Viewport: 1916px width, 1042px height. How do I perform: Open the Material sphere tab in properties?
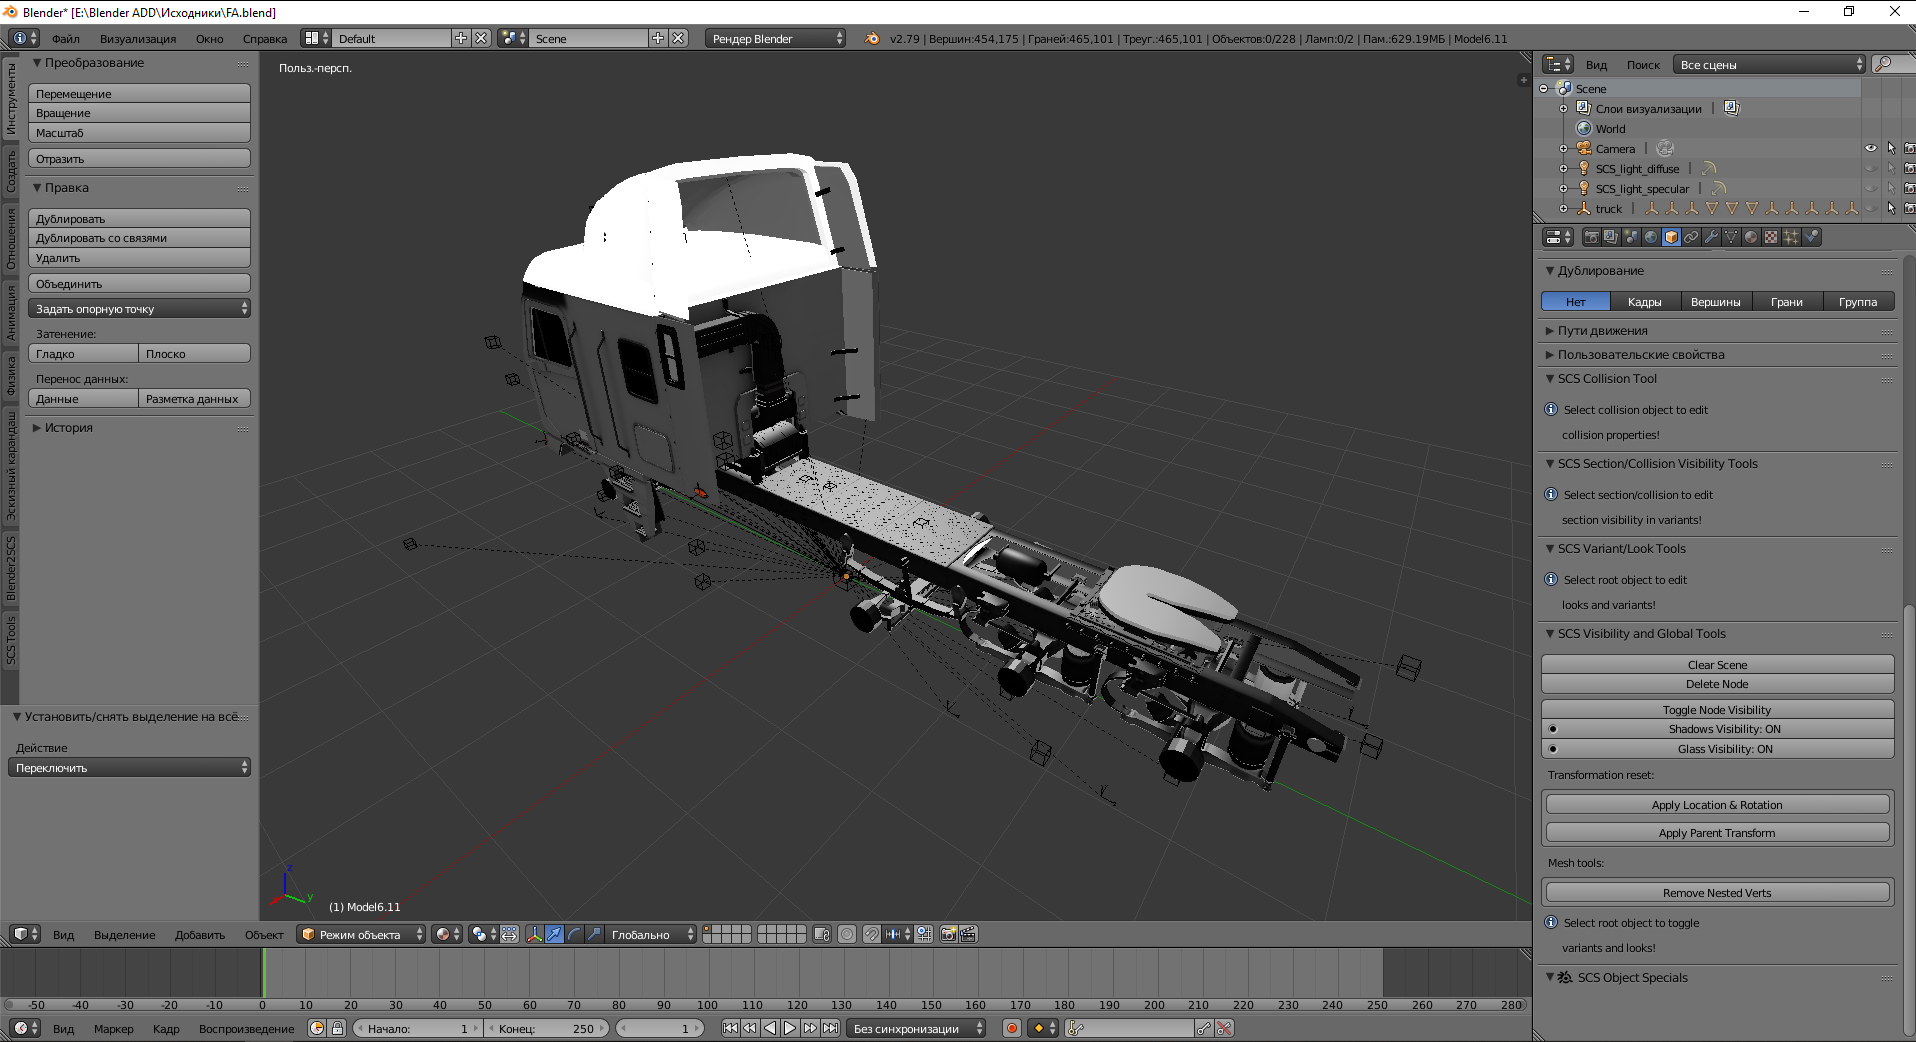(1751, 237)
